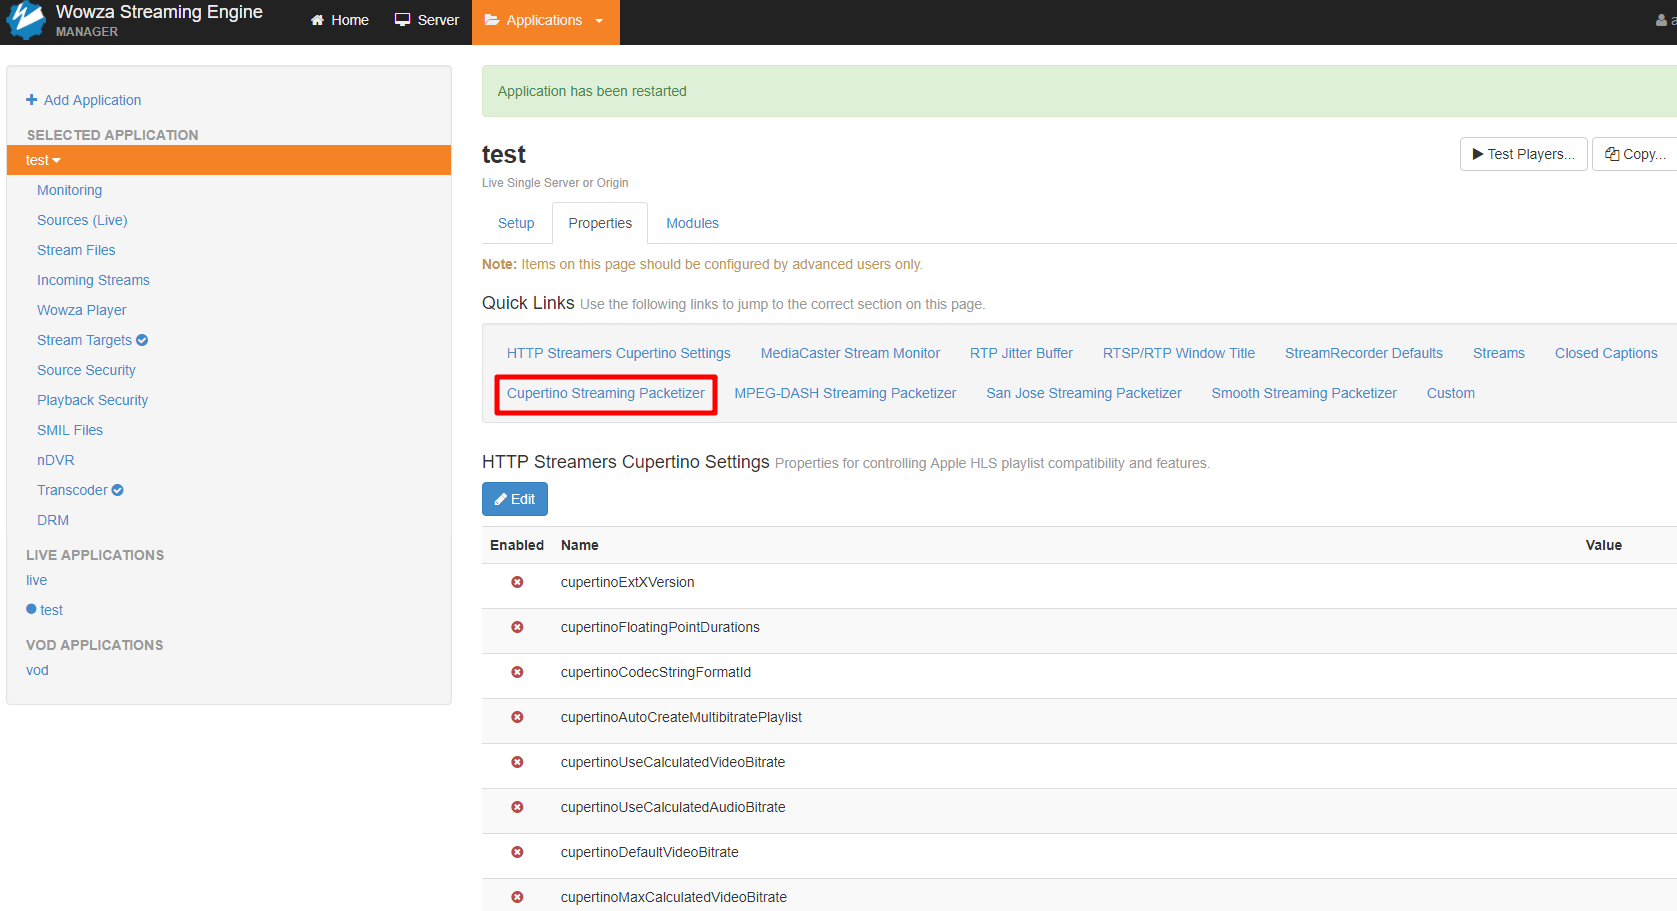The height and width of the screenshot is (911, 1677).
Task: Jump to StreamRecorder Defaults quick link
Action: (x=1363, y=353)
